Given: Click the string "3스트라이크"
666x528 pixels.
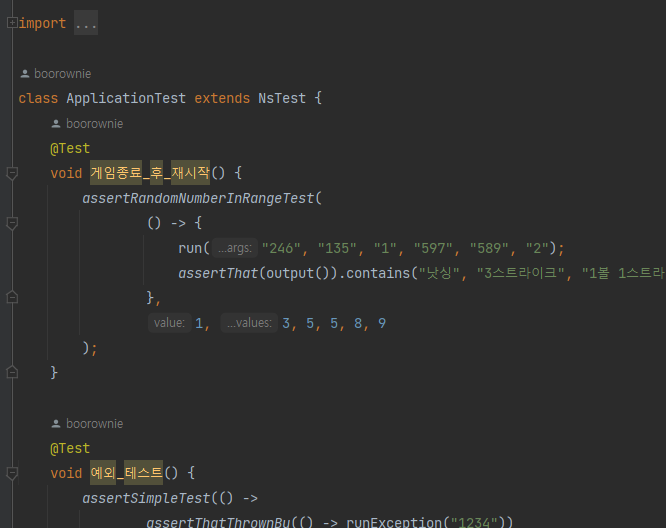Looking at the screenshot, I should pos(521,273).
